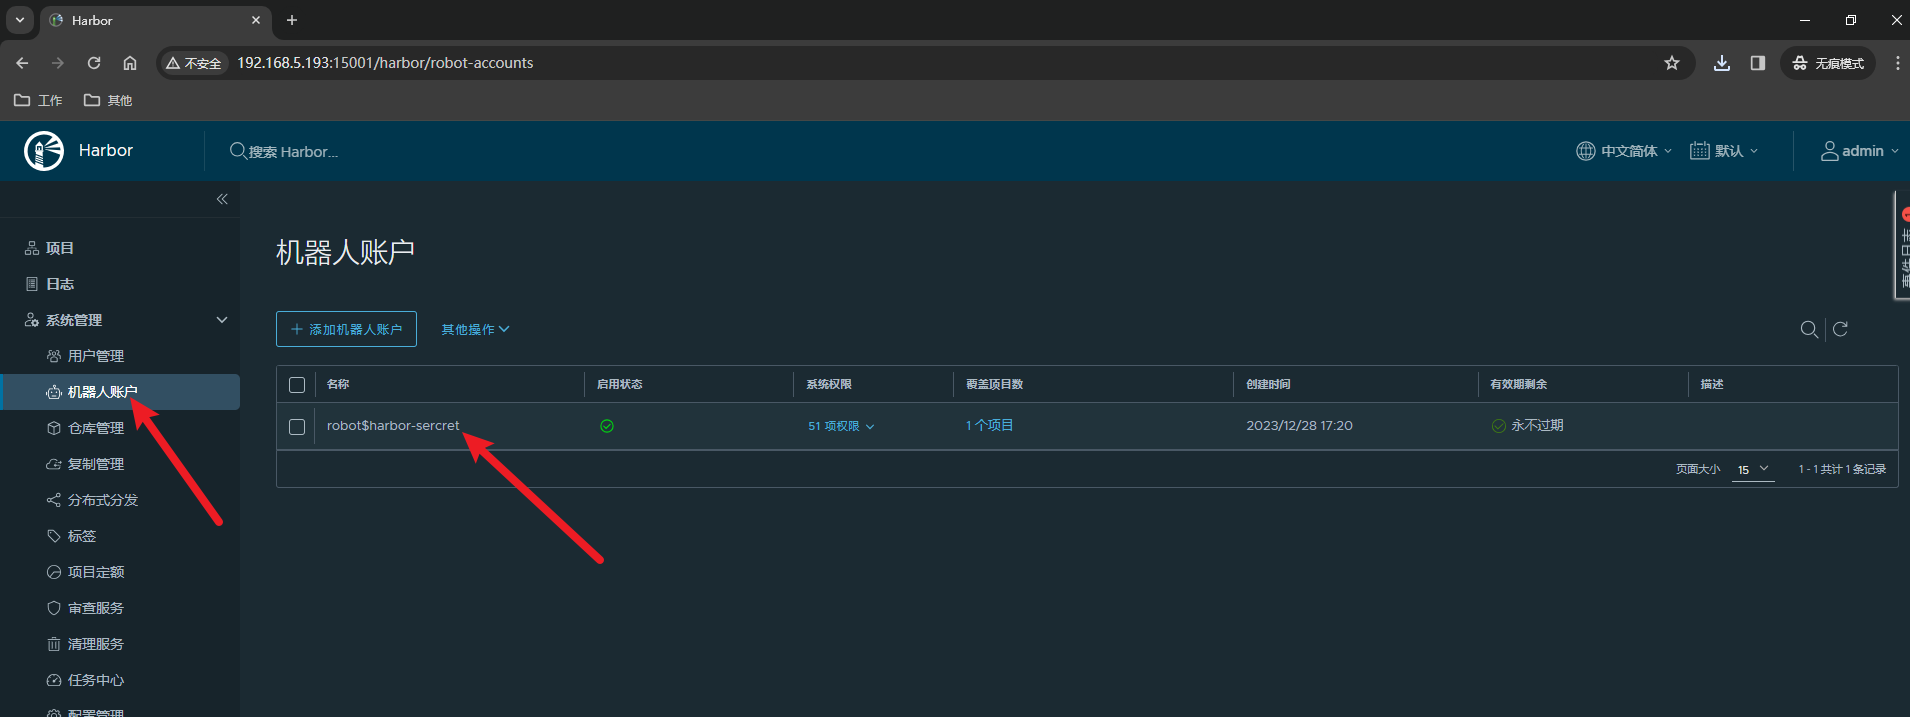Open the 其他 bookmarks folder
The image size is (1910, 717).
click(x=108, y=100)
